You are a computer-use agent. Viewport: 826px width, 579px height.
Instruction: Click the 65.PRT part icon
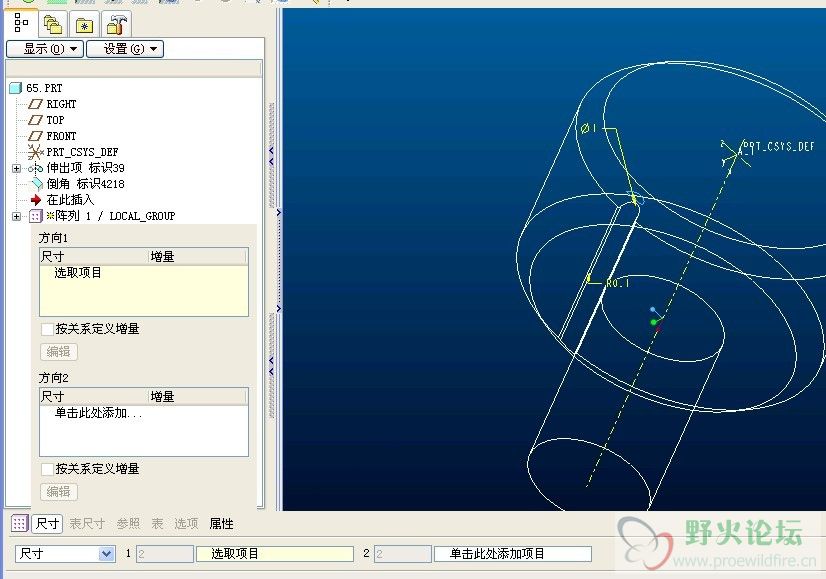tap(16, 88)
